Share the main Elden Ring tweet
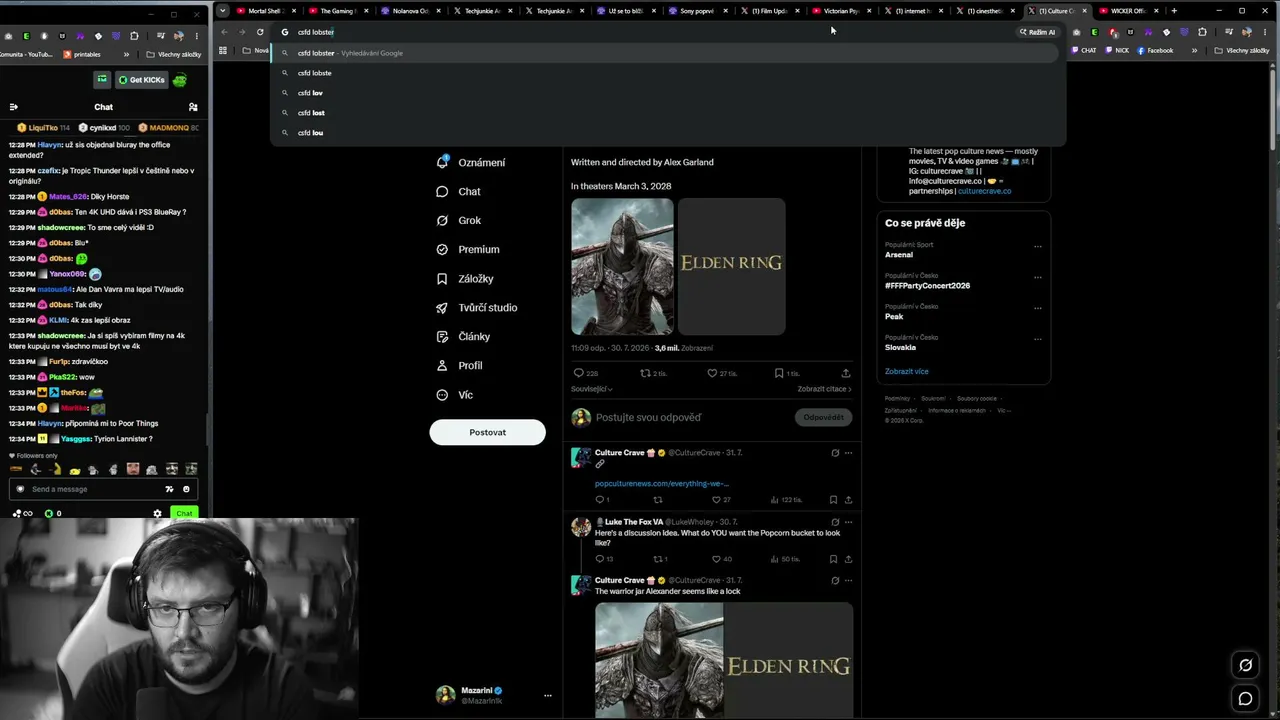 [x=846, y=373]
